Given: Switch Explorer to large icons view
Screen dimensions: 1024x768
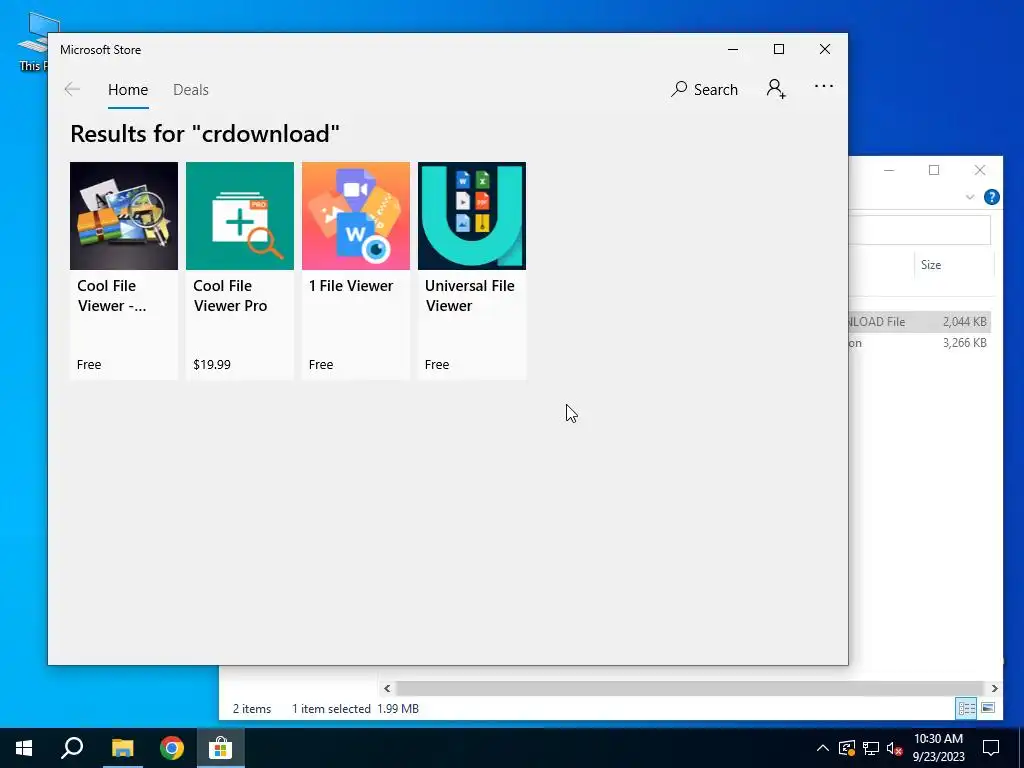Looking at the screenshot, I should pos(988,709).
